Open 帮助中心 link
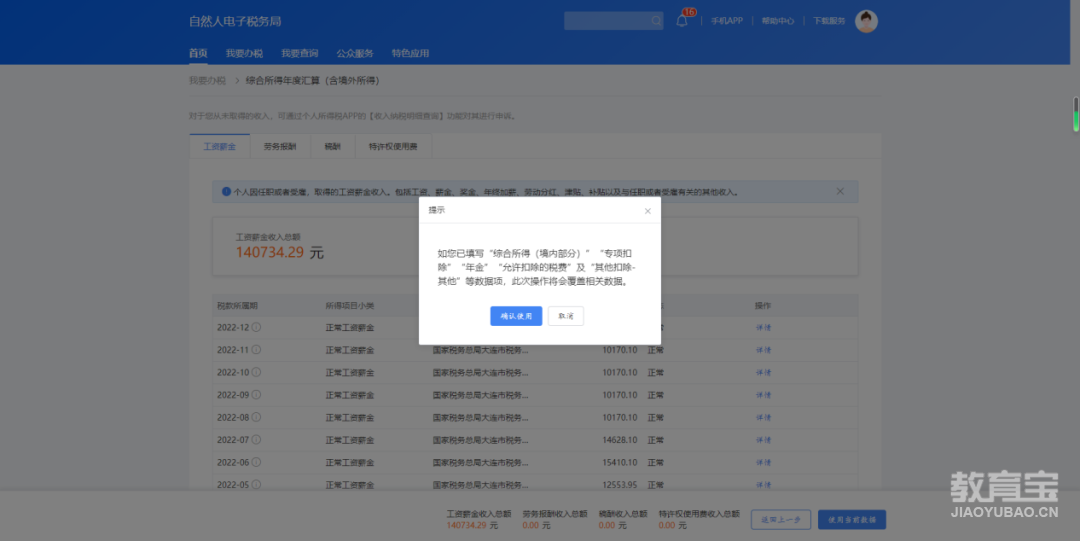 [x=778, y=21]
